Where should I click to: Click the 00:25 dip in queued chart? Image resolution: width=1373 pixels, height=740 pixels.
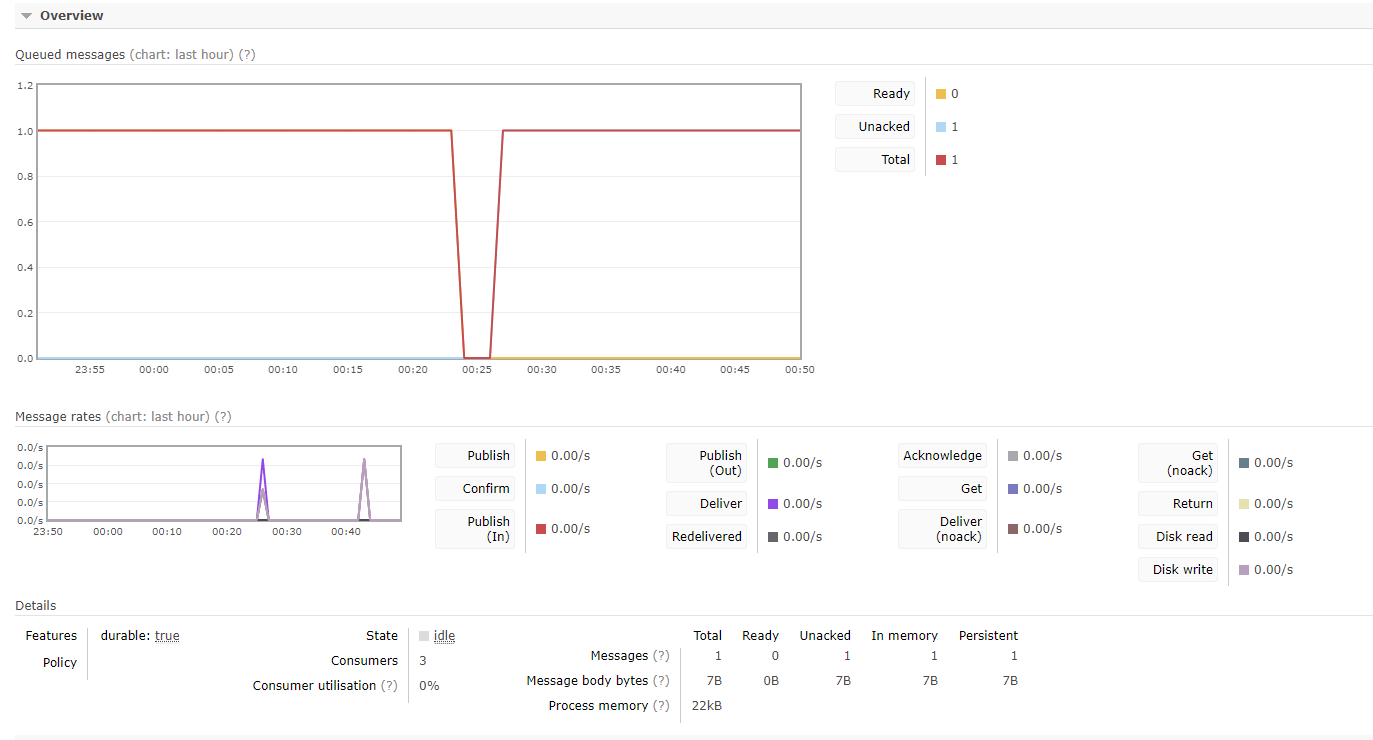[x=477, y=356]
